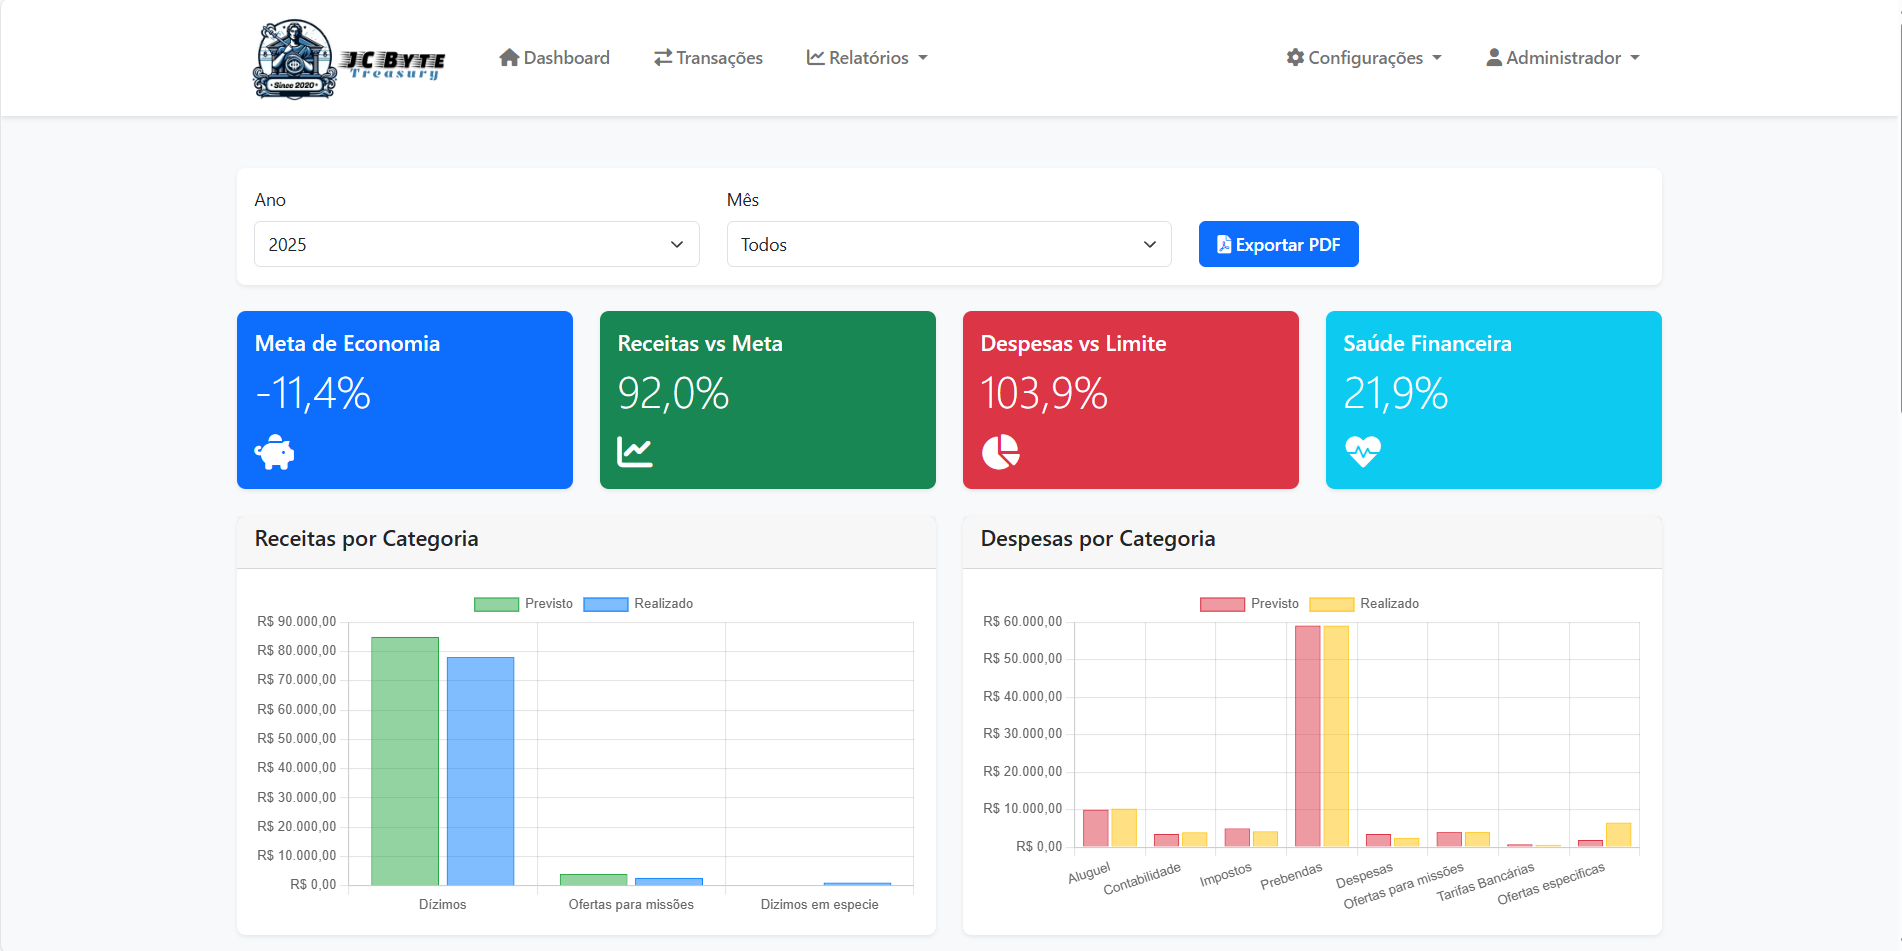Click the JC Byte Treasury logo
Viewport: 1902px width, 951px height.
pos(348,59)
